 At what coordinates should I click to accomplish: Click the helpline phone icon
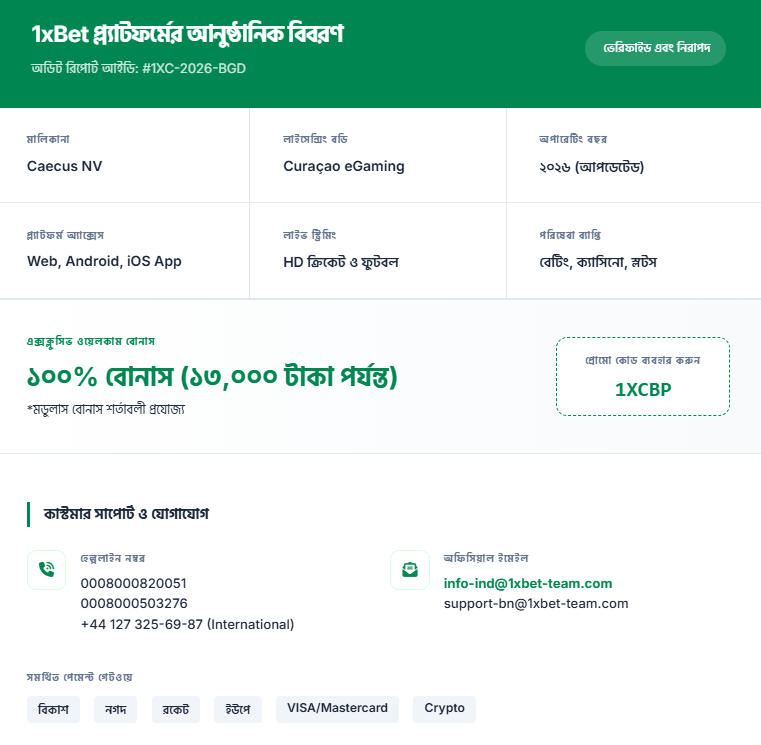pos(46,570)
